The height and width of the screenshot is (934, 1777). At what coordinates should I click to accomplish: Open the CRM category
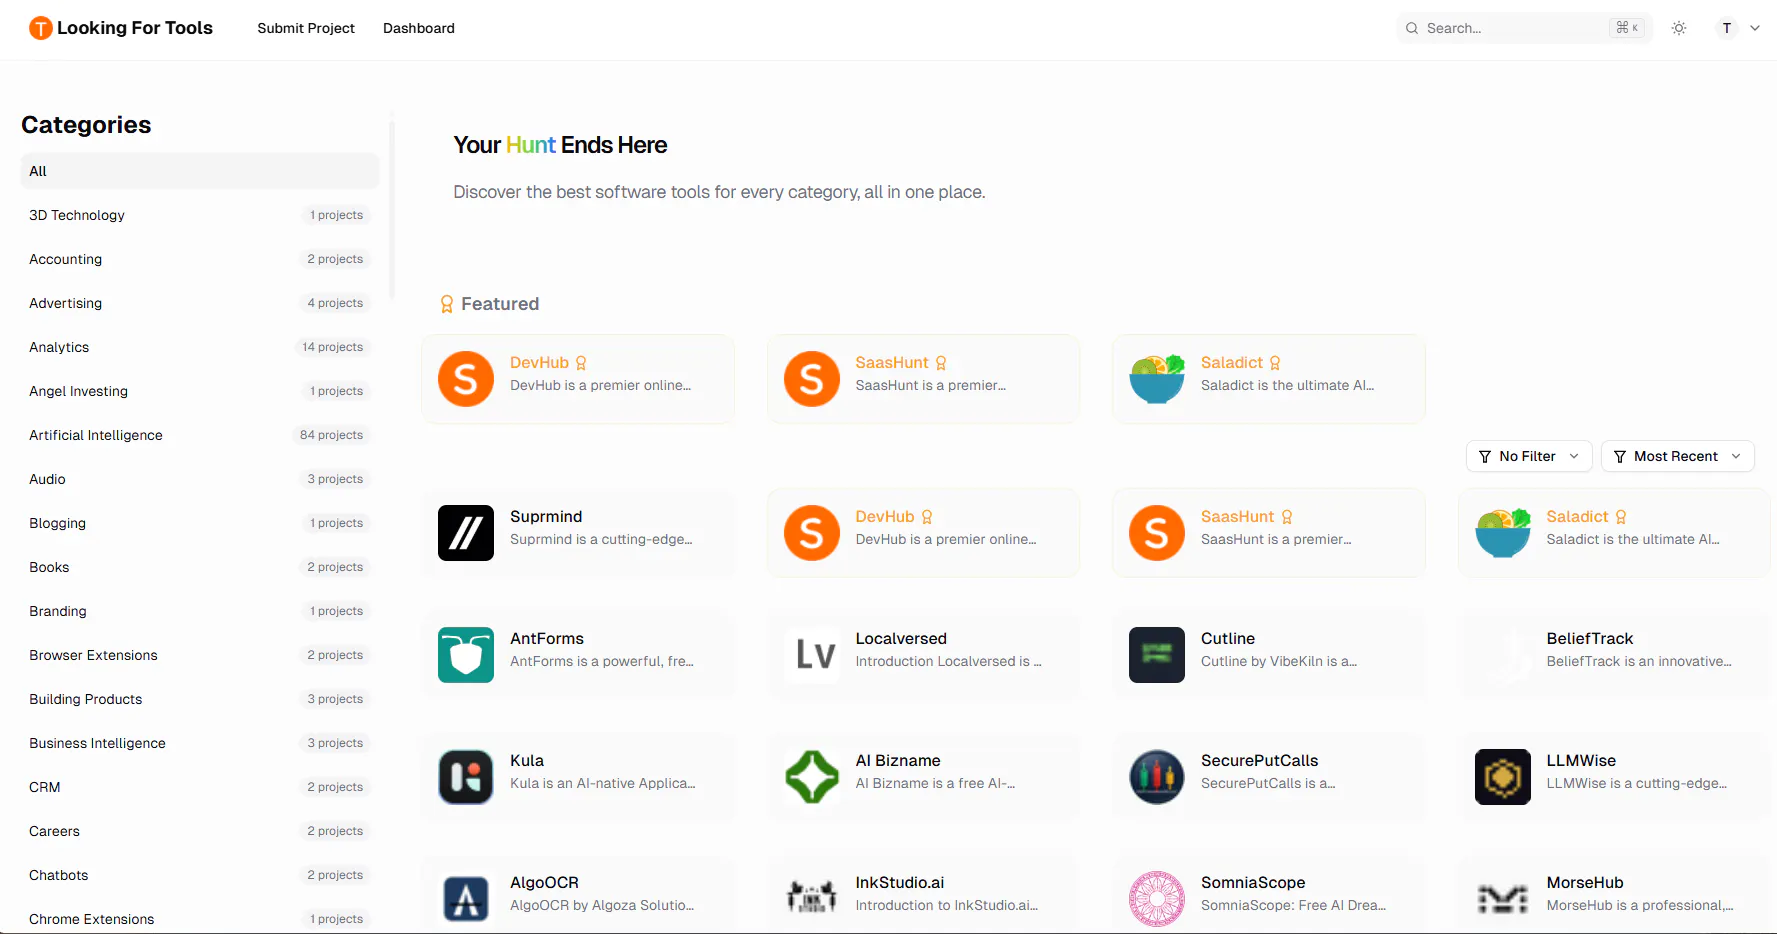click(200, 787)
